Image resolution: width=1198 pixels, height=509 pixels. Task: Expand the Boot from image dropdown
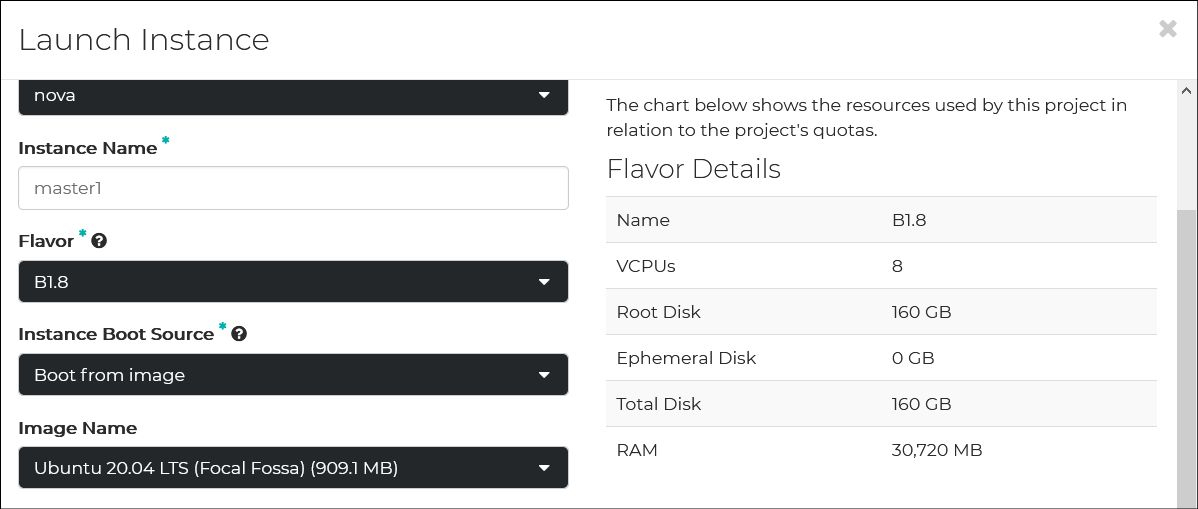[x=293, y=375]
